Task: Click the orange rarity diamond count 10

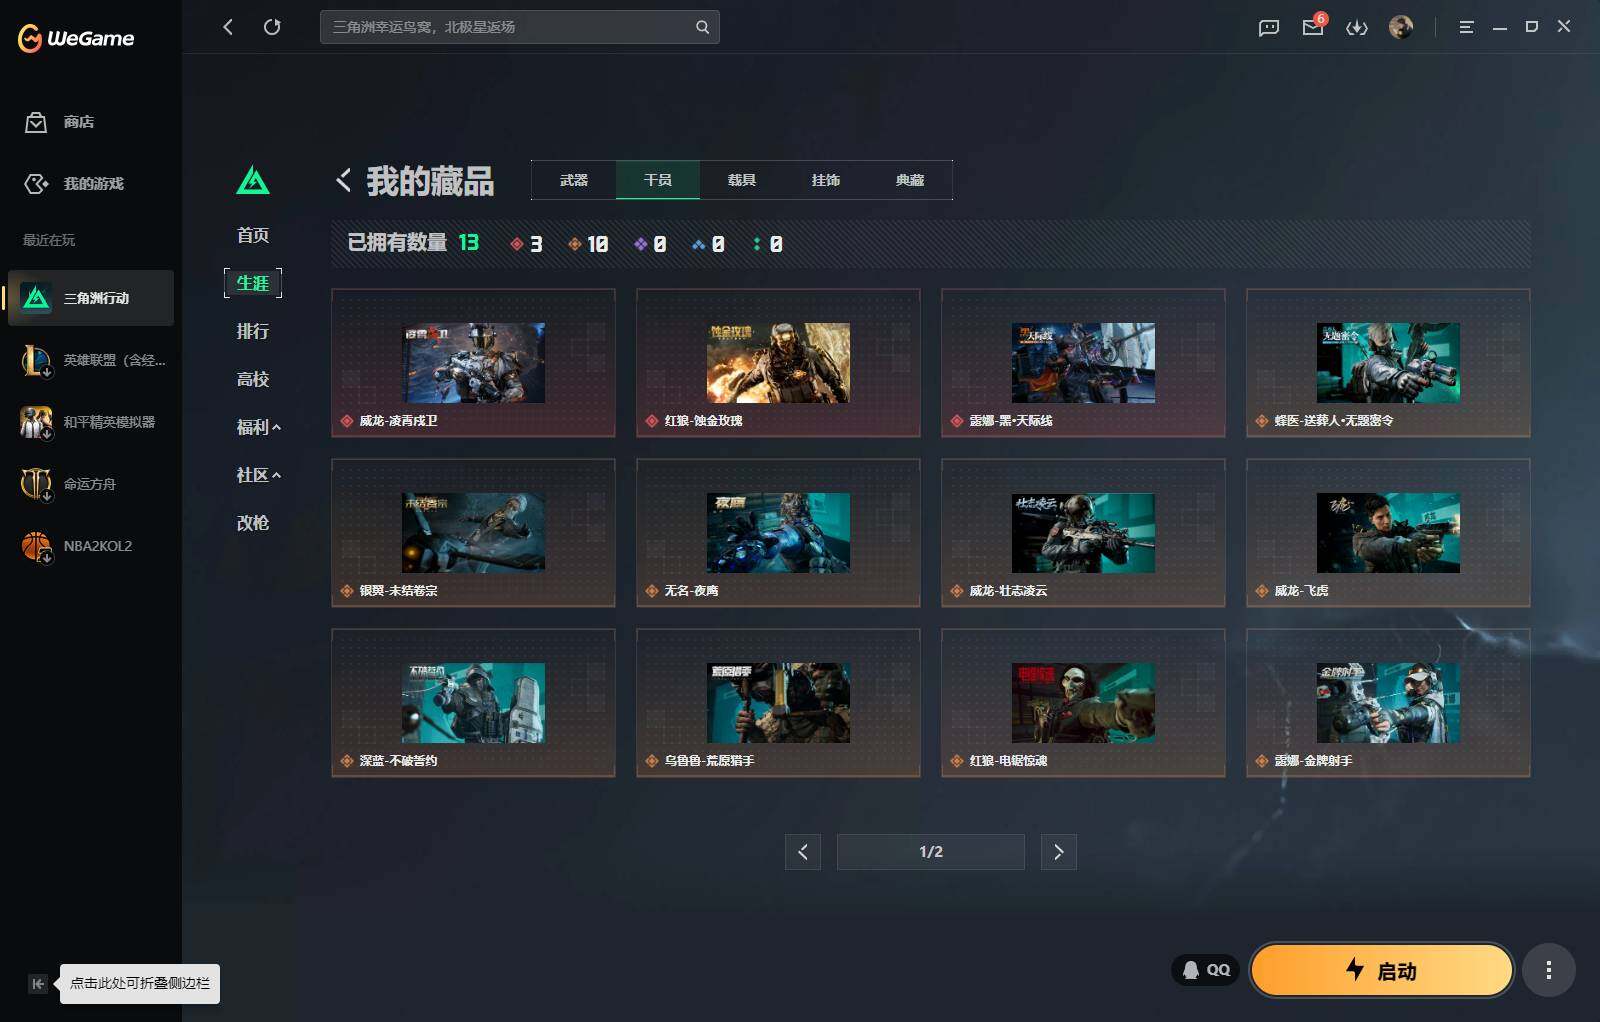Action: [588, 244]
